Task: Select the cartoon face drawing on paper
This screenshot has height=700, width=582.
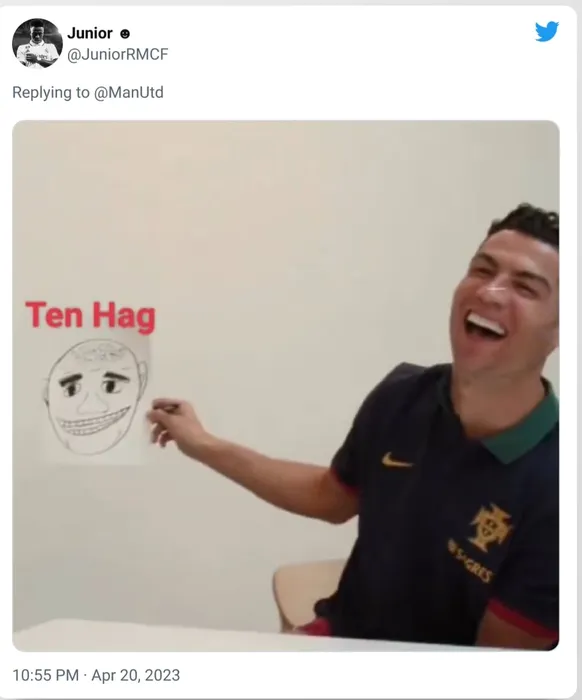Action: 96,397
